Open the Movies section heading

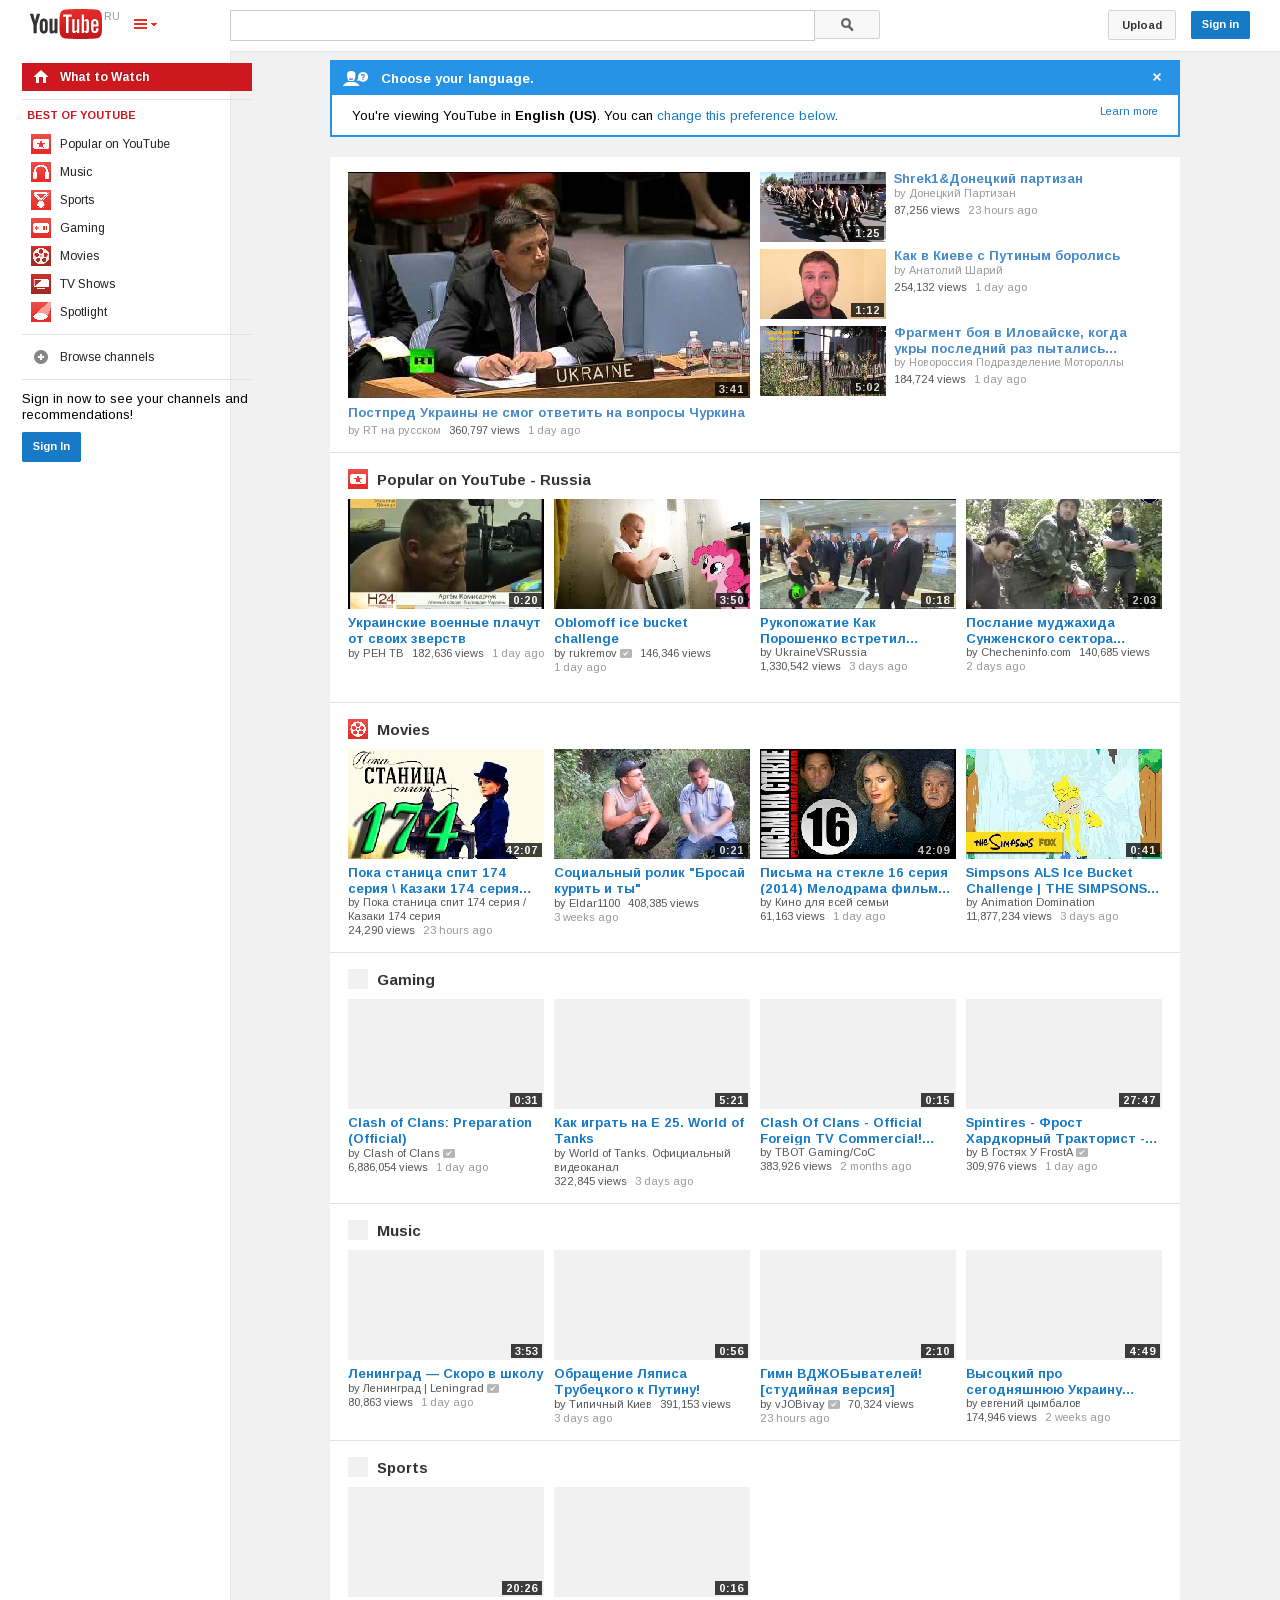click(403, 730)
